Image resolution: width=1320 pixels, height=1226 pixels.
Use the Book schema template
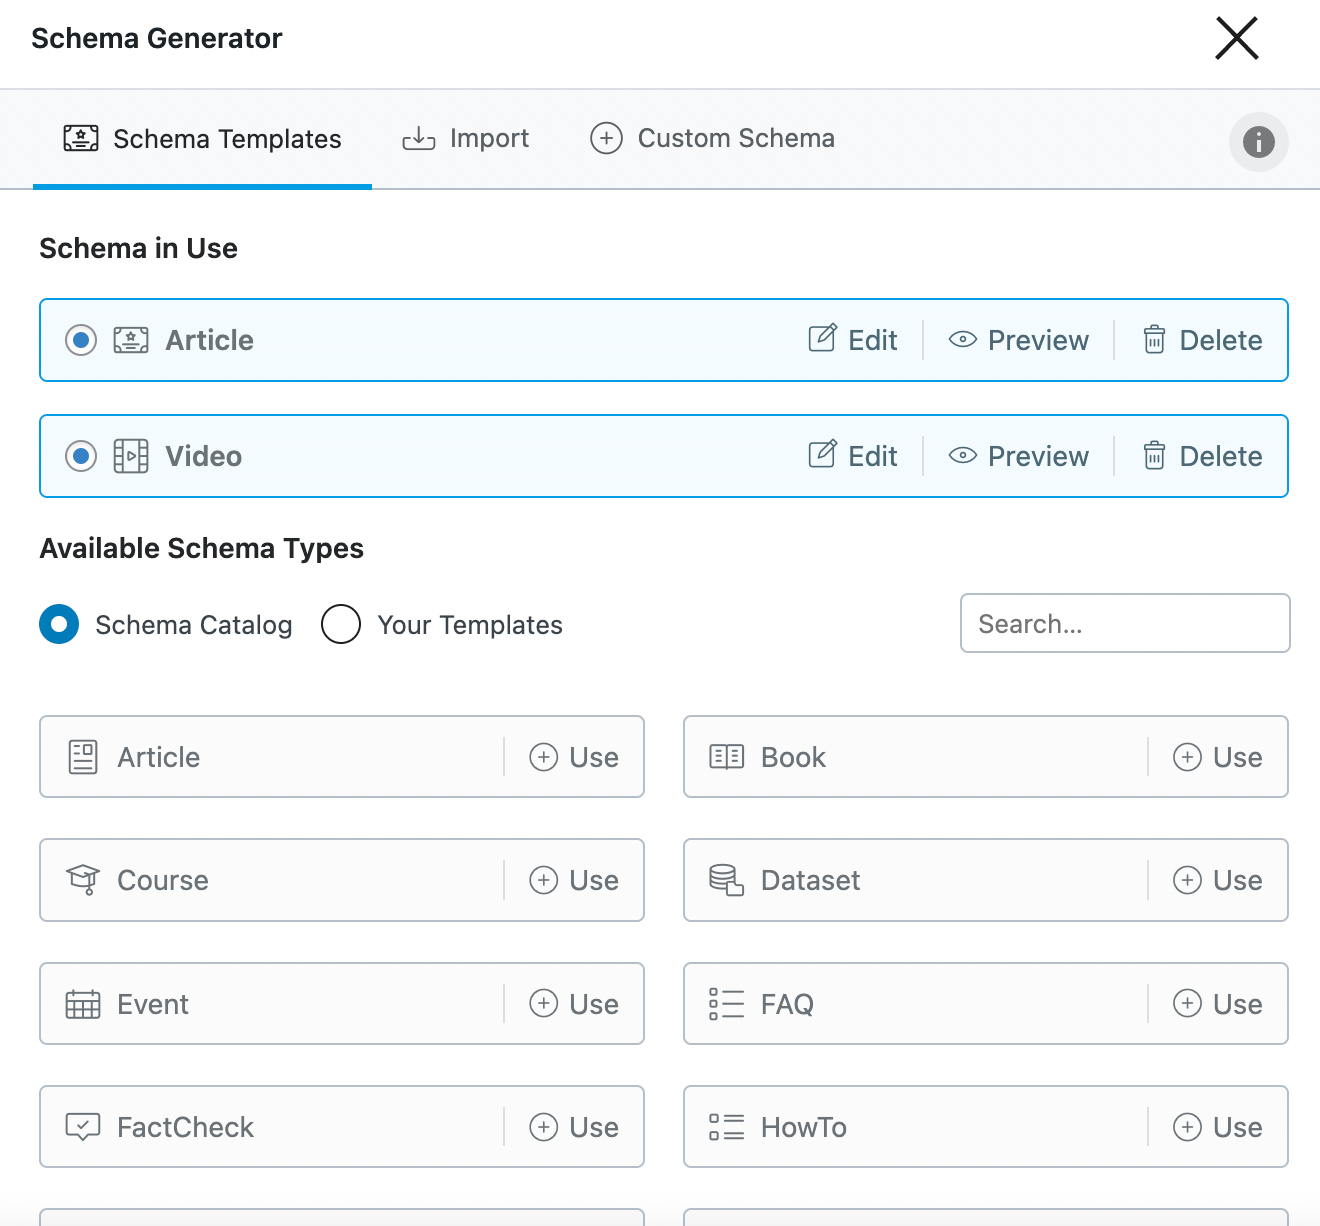(x=1218, y=757)
